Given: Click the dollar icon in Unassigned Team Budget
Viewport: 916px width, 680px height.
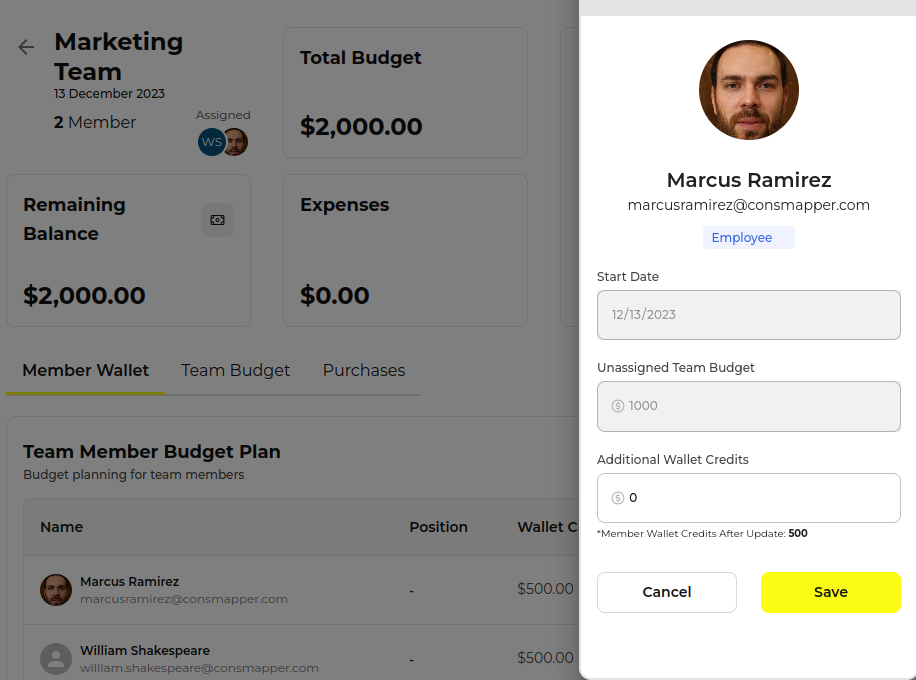Looking at the screenshot, I should (x=617, y=406).
